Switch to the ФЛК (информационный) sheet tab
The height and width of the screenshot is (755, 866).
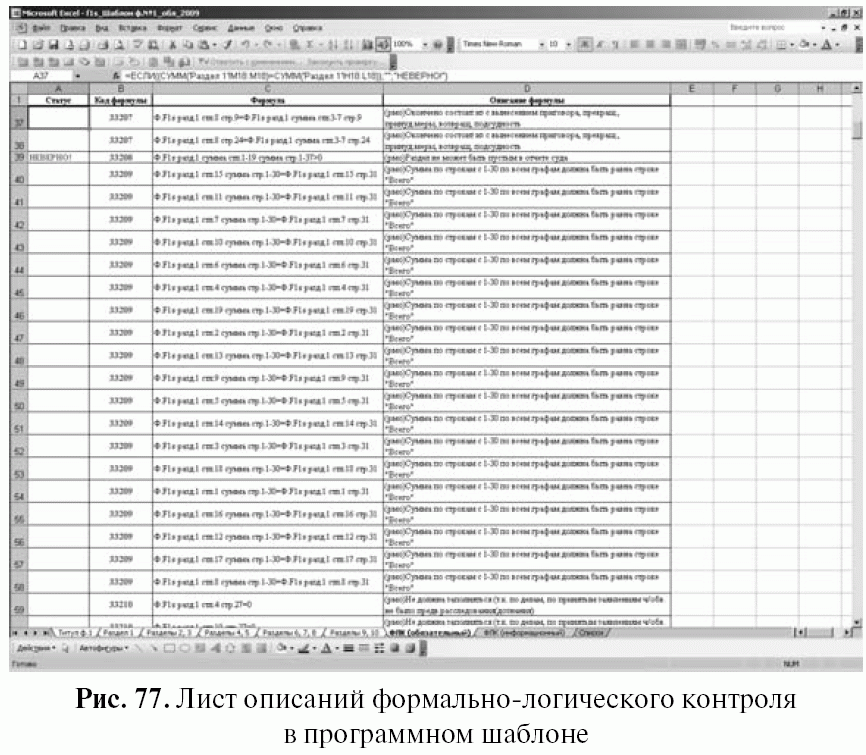pos(523,632)
